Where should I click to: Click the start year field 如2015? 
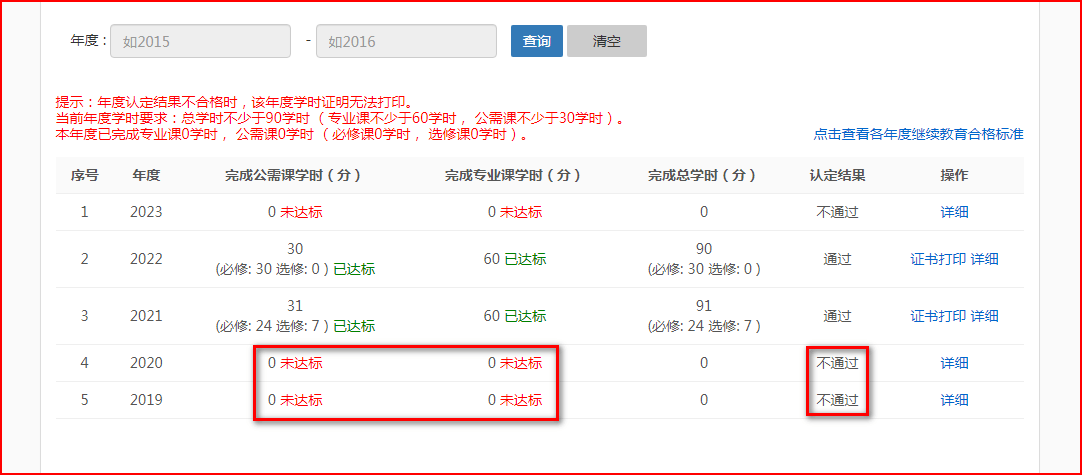200,41
